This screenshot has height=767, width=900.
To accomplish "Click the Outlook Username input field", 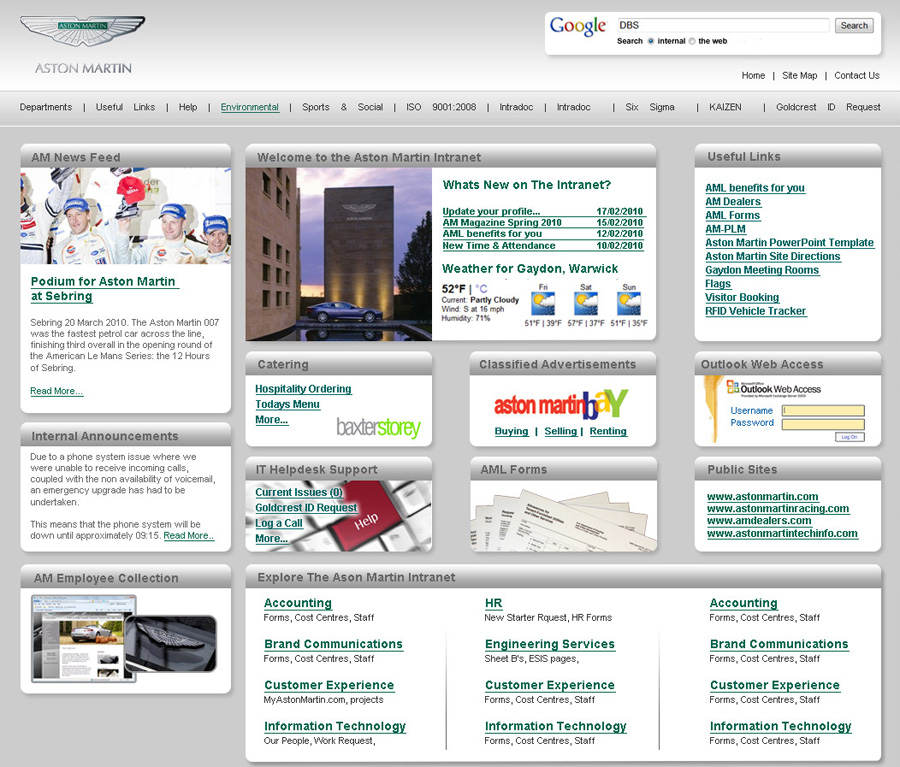I will [x=823, y=411].
